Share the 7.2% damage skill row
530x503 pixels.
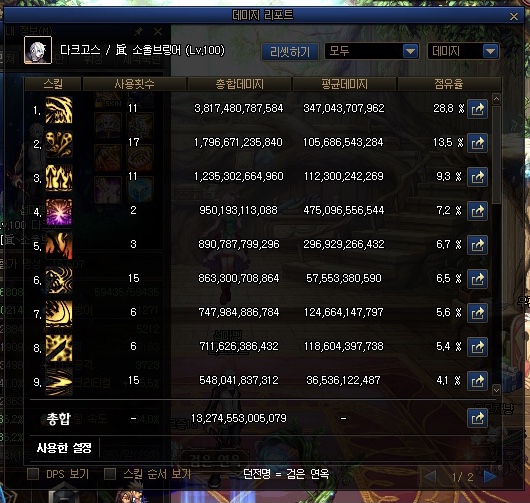[477, 211]
